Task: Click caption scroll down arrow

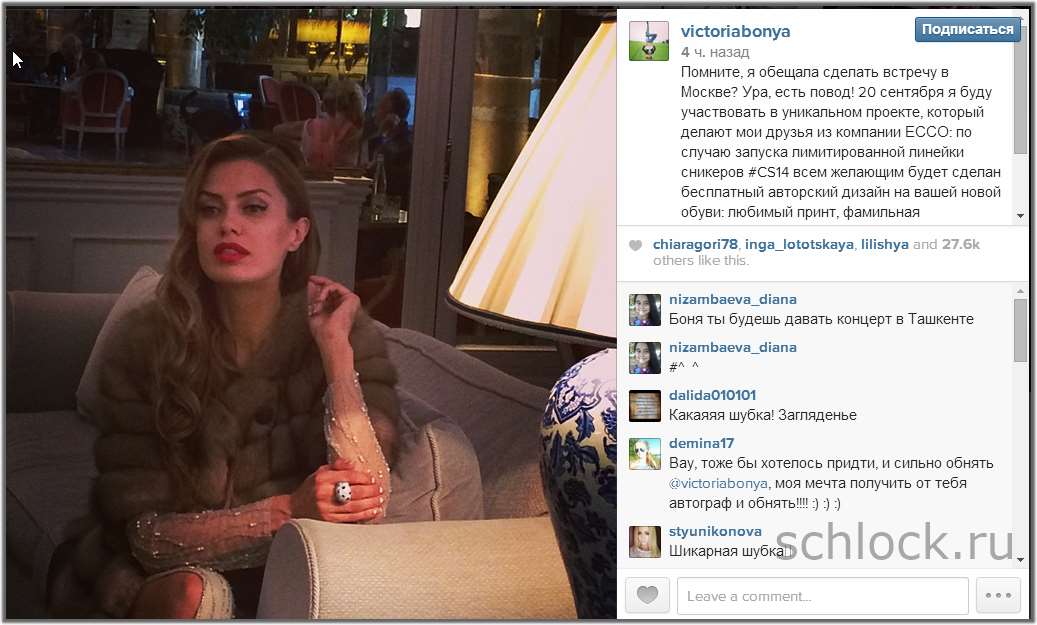Action: pos(1020,216)
